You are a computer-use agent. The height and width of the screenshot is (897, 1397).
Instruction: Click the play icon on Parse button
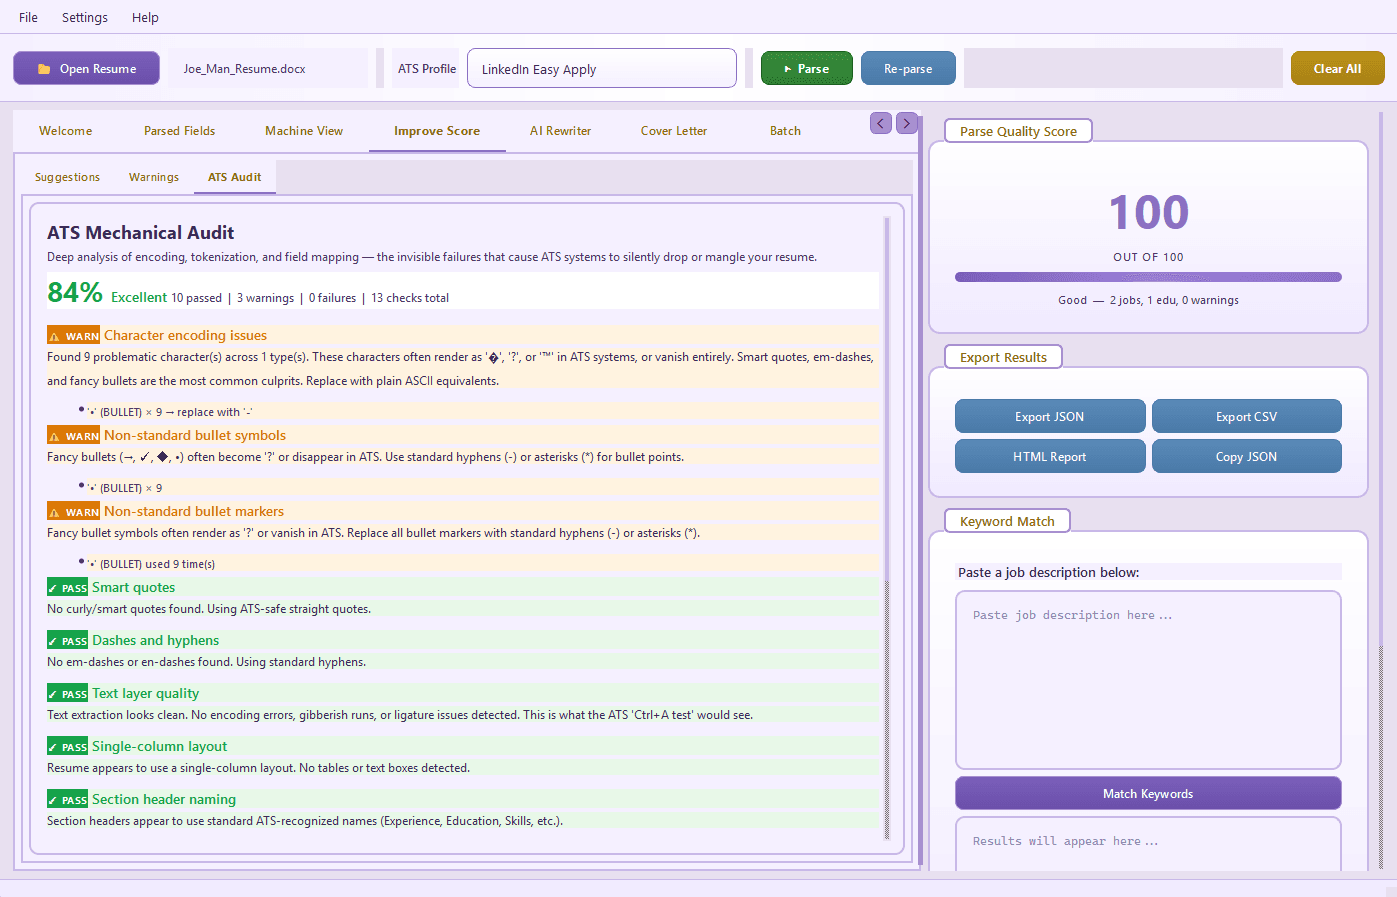point(788,69)
